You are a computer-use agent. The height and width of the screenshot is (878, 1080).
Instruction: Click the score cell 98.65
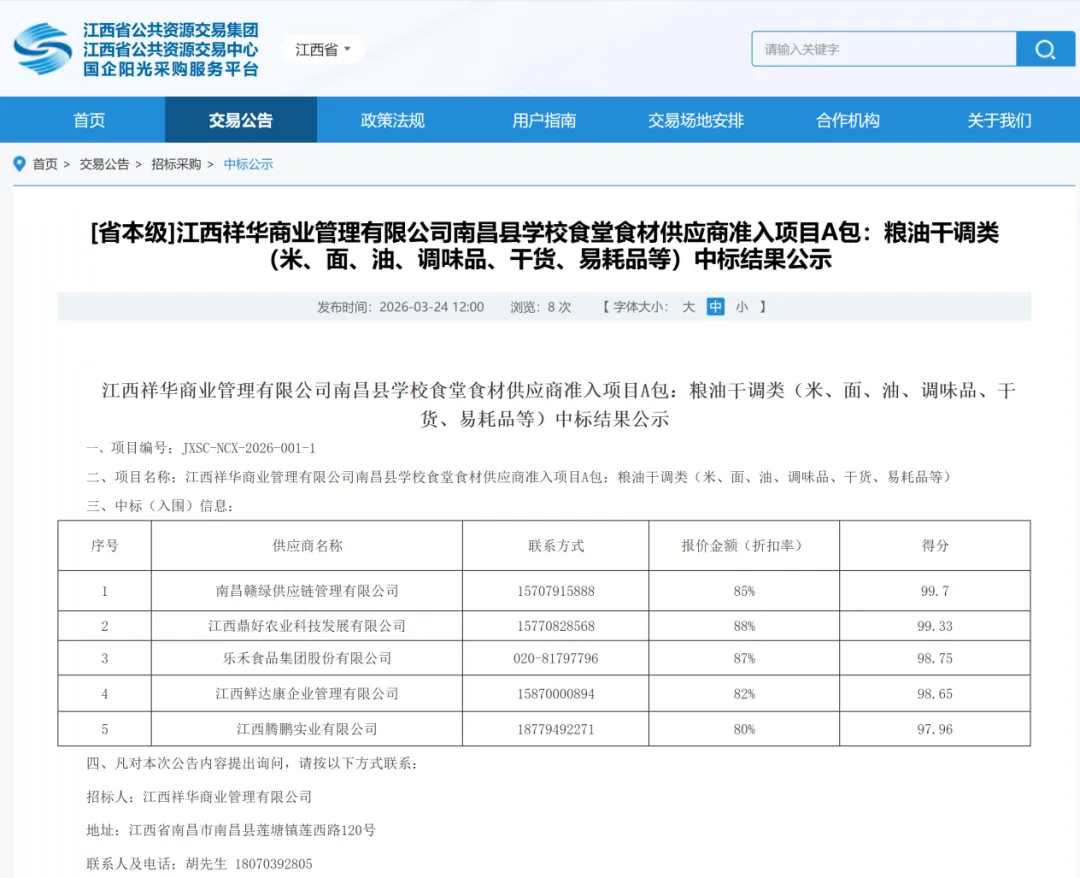(x=935, y=693)
